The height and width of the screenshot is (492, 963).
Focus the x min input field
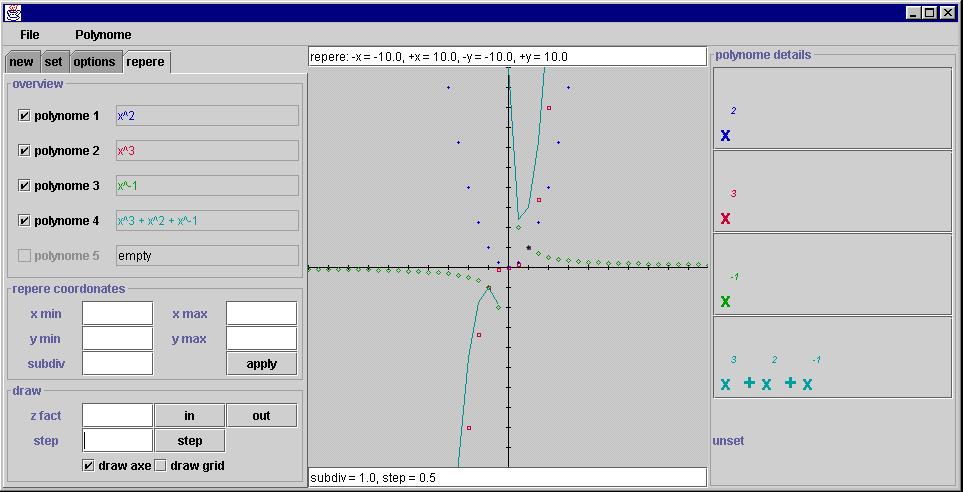(x=117, y=314)
